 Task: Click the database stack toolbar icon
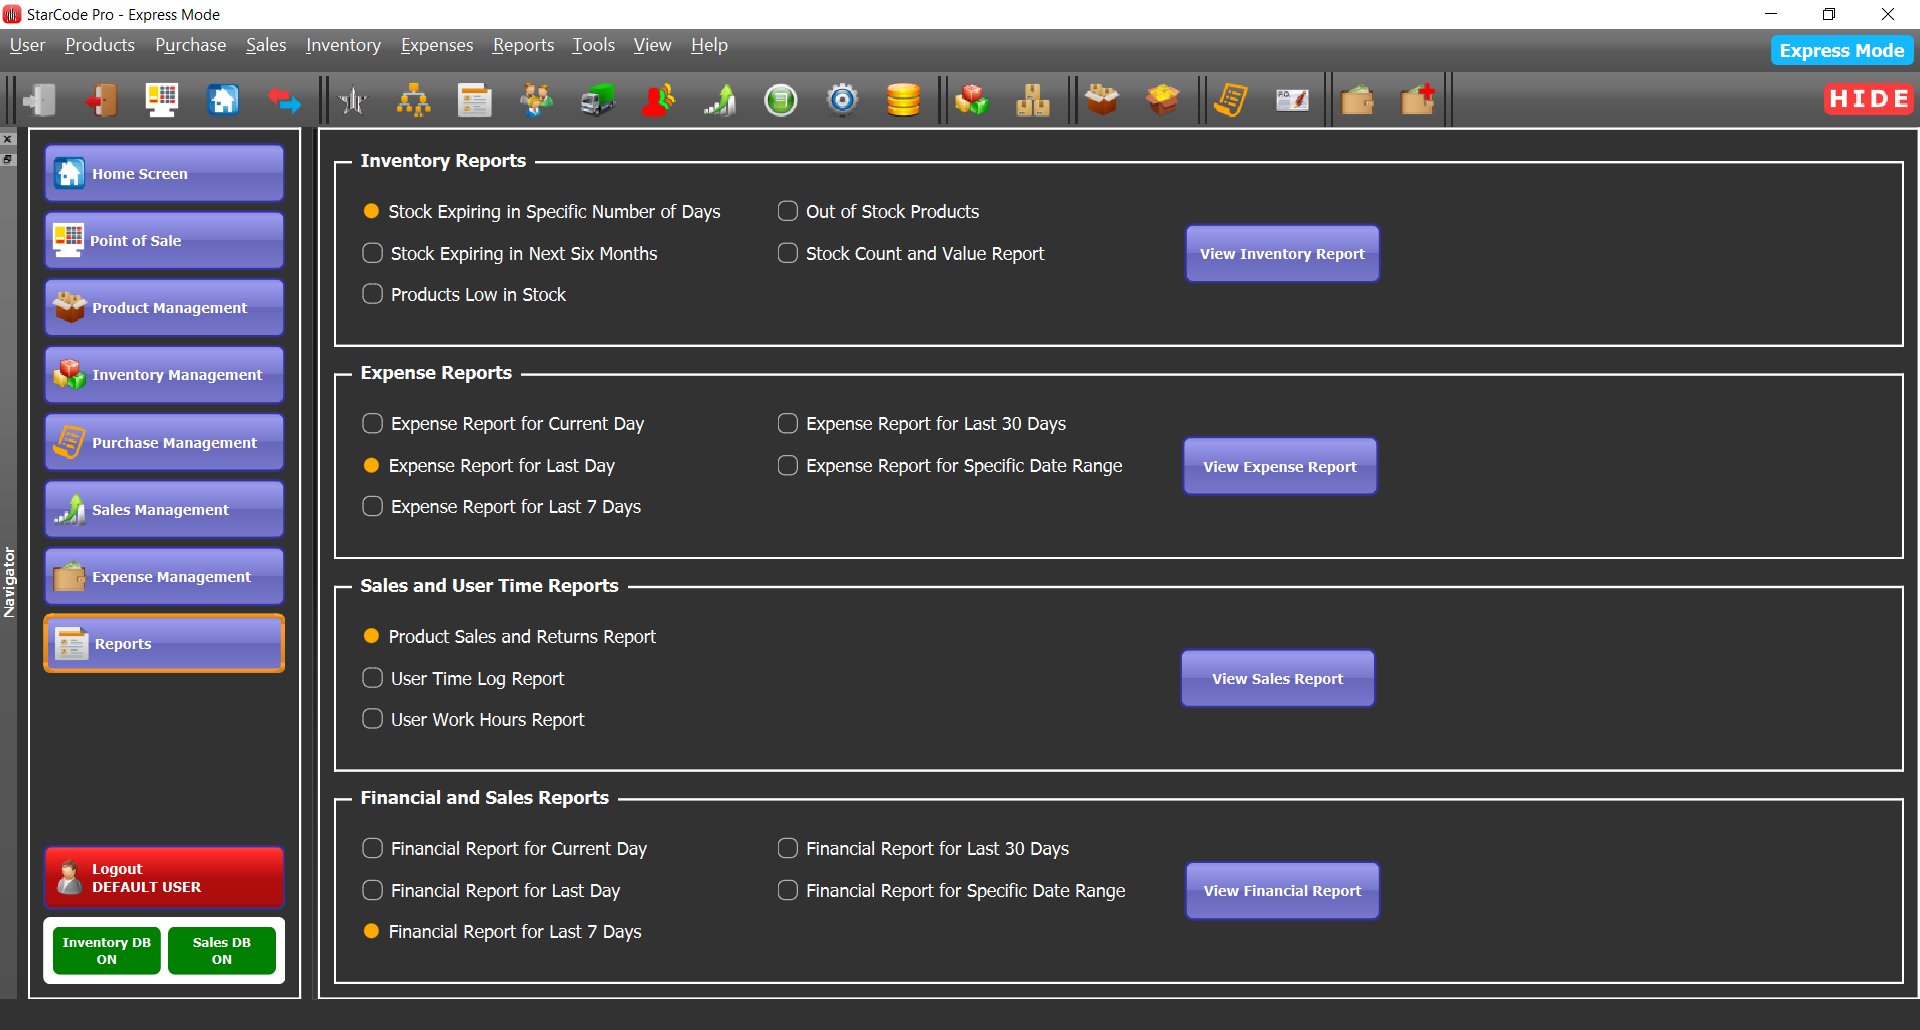coord(903,99)
